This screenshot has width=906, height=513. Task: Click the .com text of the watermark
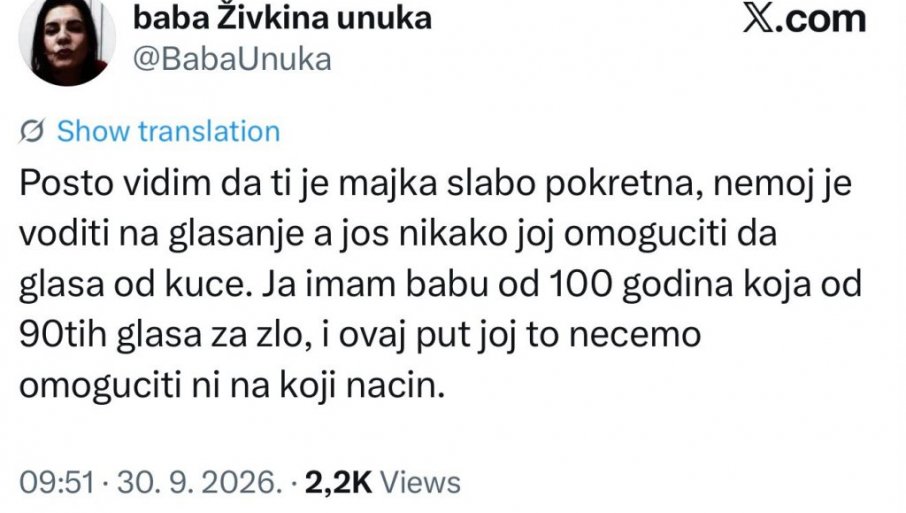(x=820, y=19)
